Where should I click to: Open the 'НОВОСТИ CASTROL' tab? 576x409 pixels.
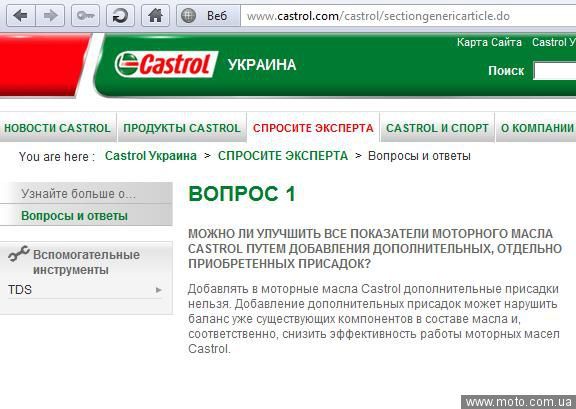[x=57, y=128]
